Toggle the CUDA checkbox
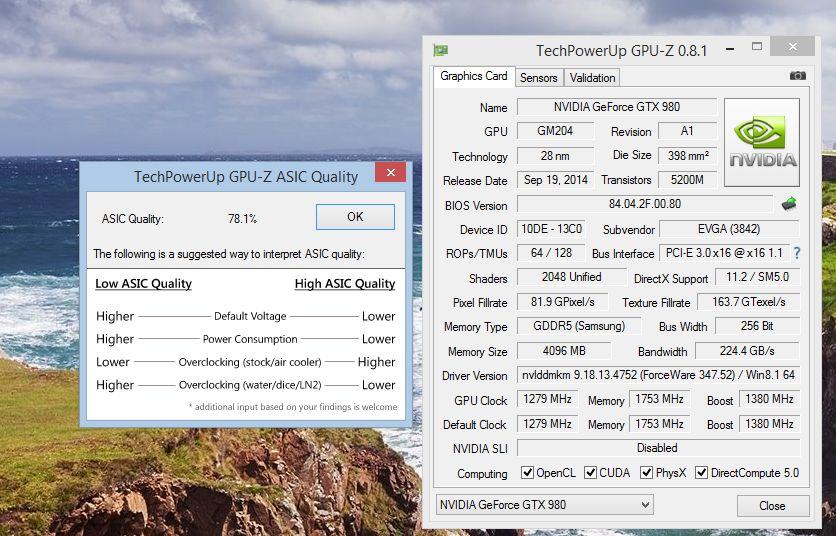 (590, 473)
